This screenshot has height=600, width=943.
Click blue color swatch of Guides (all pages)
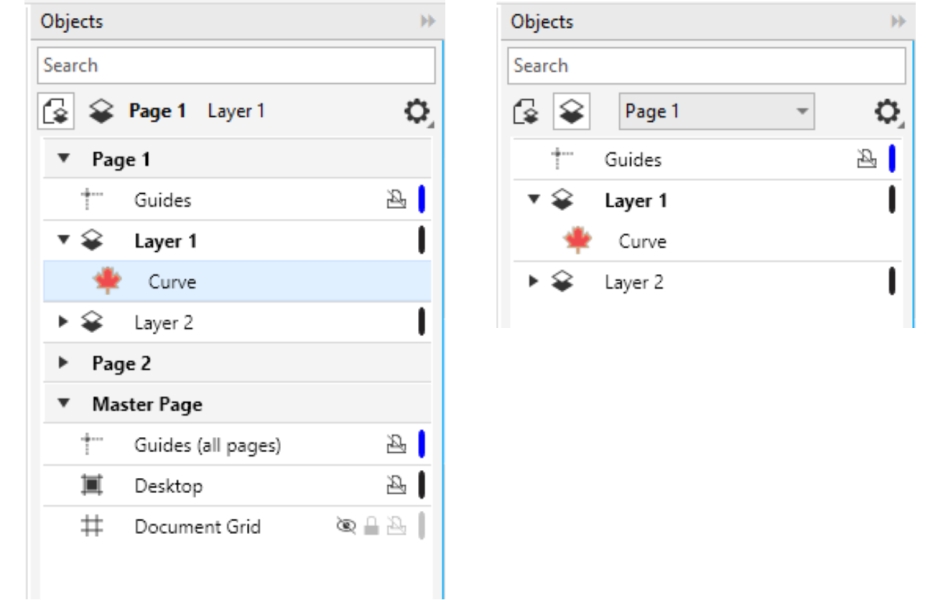pyautogui.click(x=421, y=445)
